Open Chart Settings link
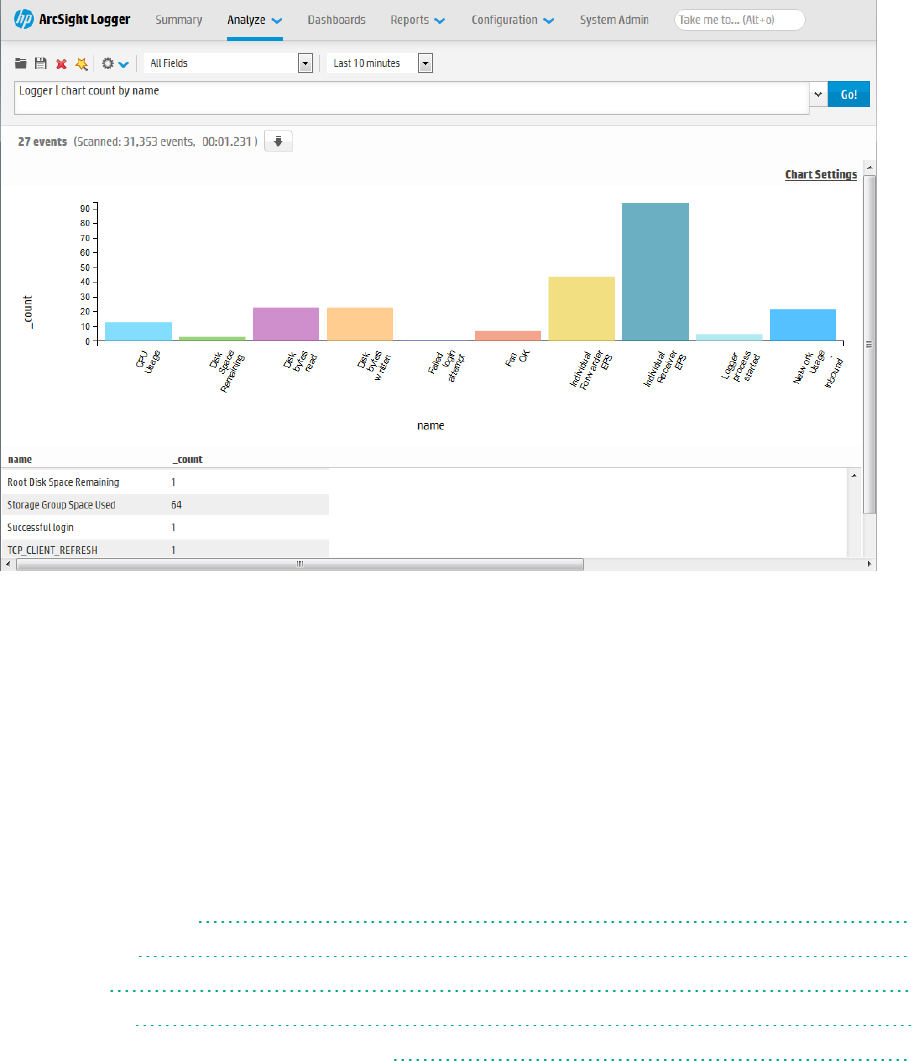The width and height of the screenshot is (912, 1061). (x=821, y=175)
